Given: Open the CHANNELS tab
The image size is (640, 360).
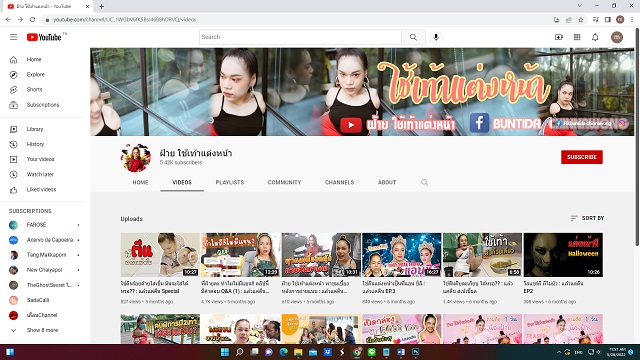Looking at the screenshot, I should click(340, 182).
